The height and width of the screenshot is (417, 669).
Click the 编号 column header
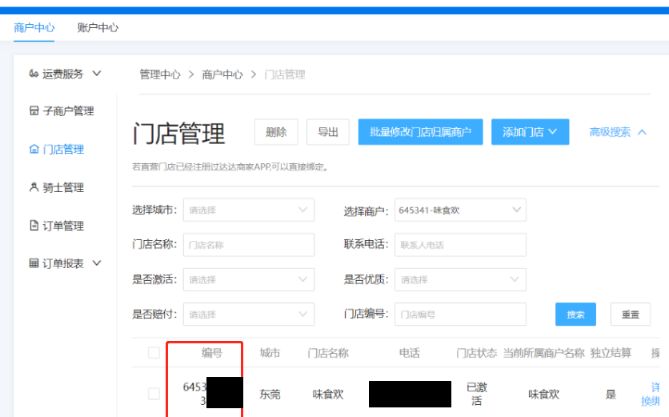pos(212,353)
